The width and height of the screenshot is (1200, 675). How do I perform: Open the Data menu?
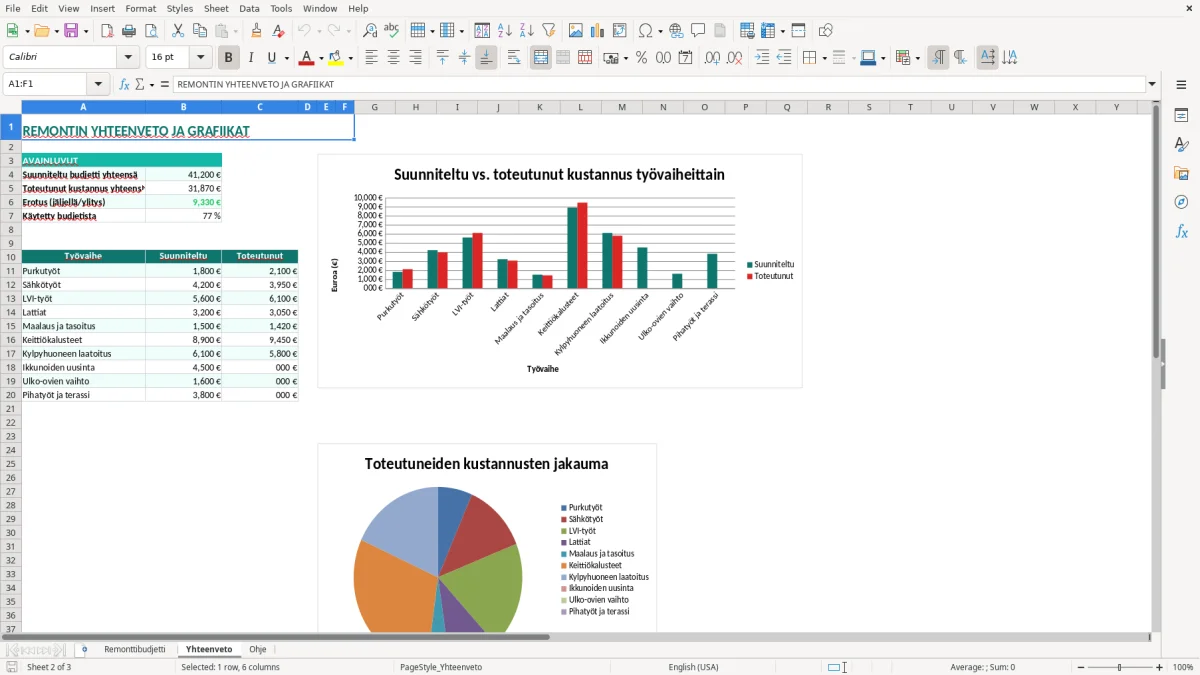[x=249, y=8]
